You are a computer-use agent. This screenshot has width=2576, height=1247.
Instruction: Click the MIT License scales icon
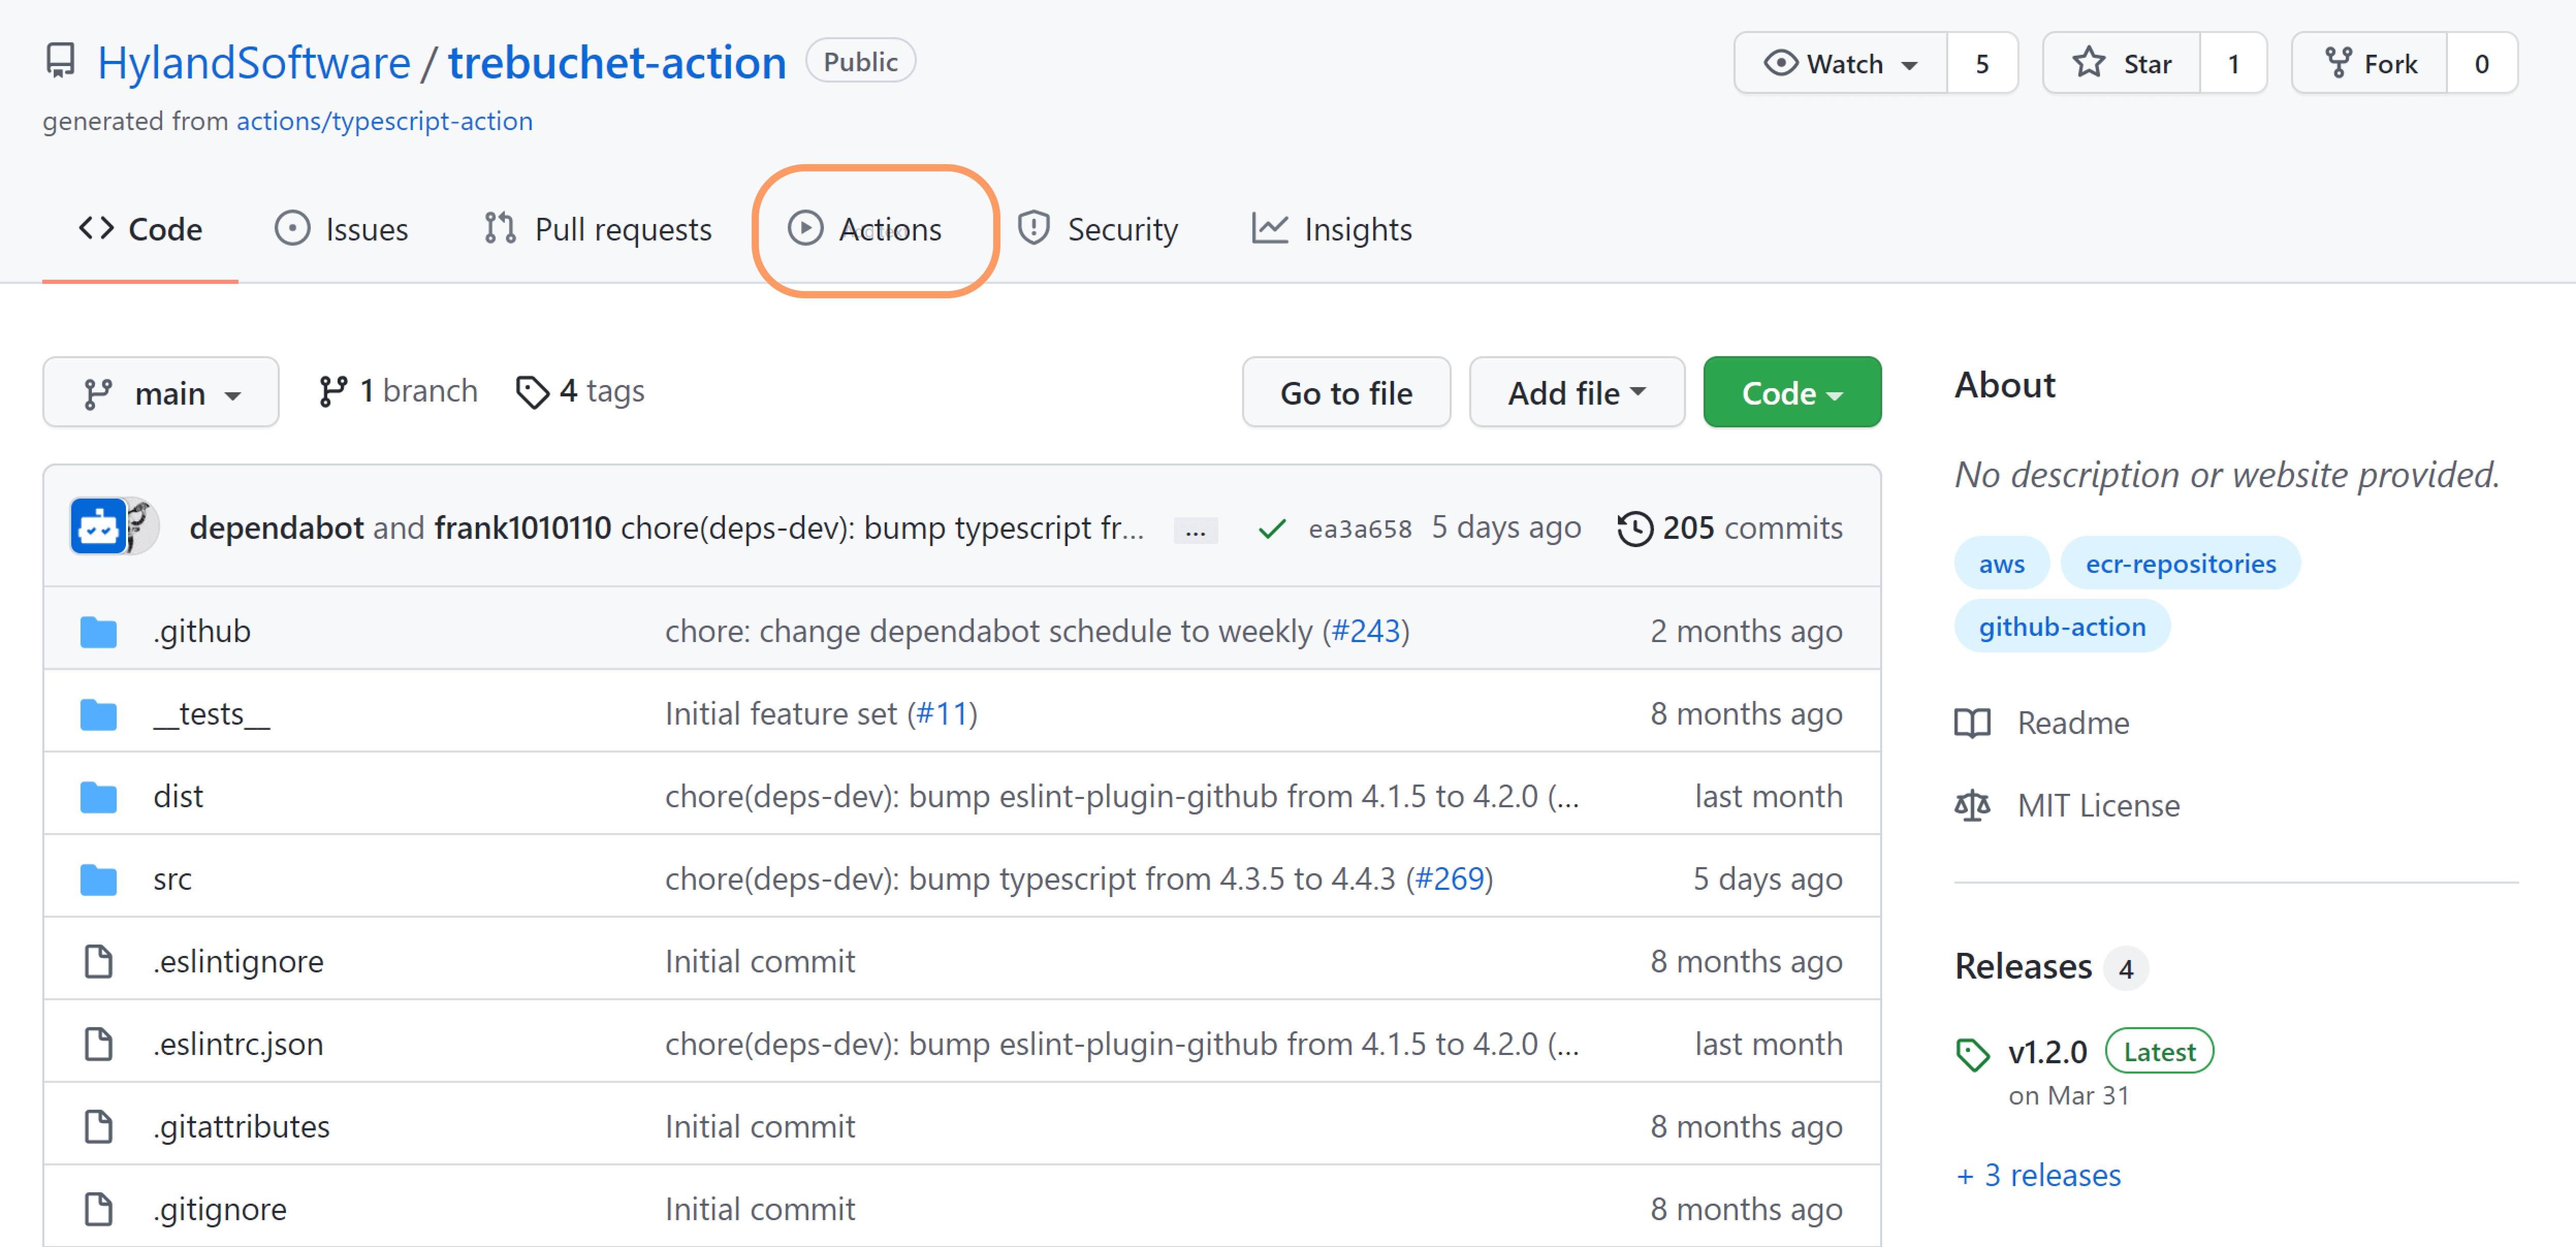(1972, 805)
